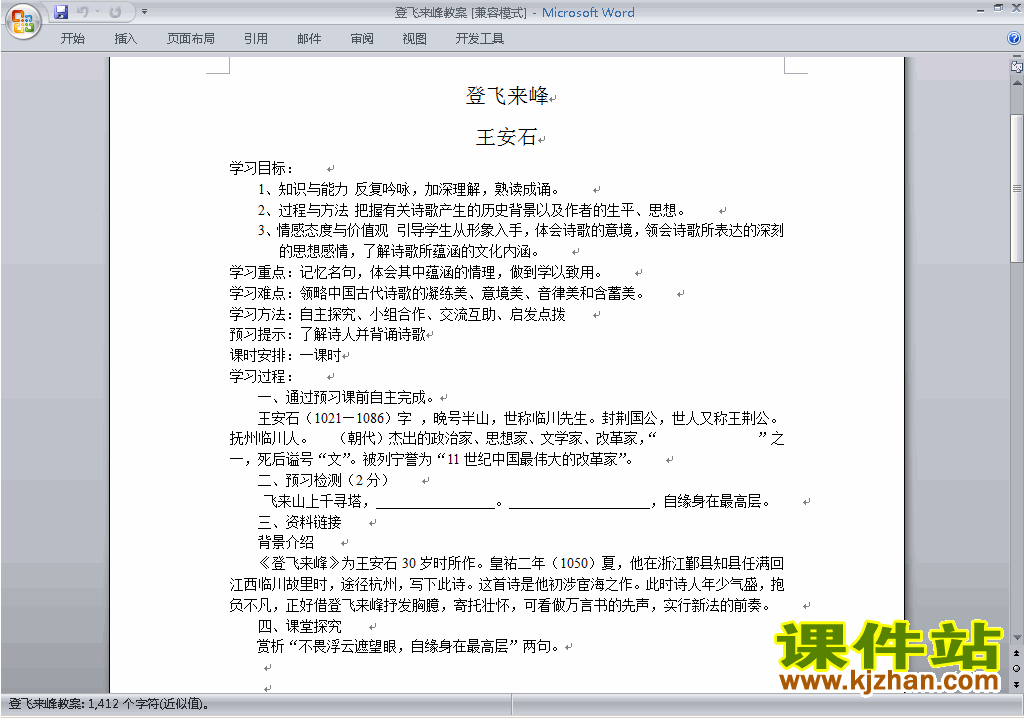Screen dimensions: 1024x718
Task: Restore down the Word window
Action: 999,8
